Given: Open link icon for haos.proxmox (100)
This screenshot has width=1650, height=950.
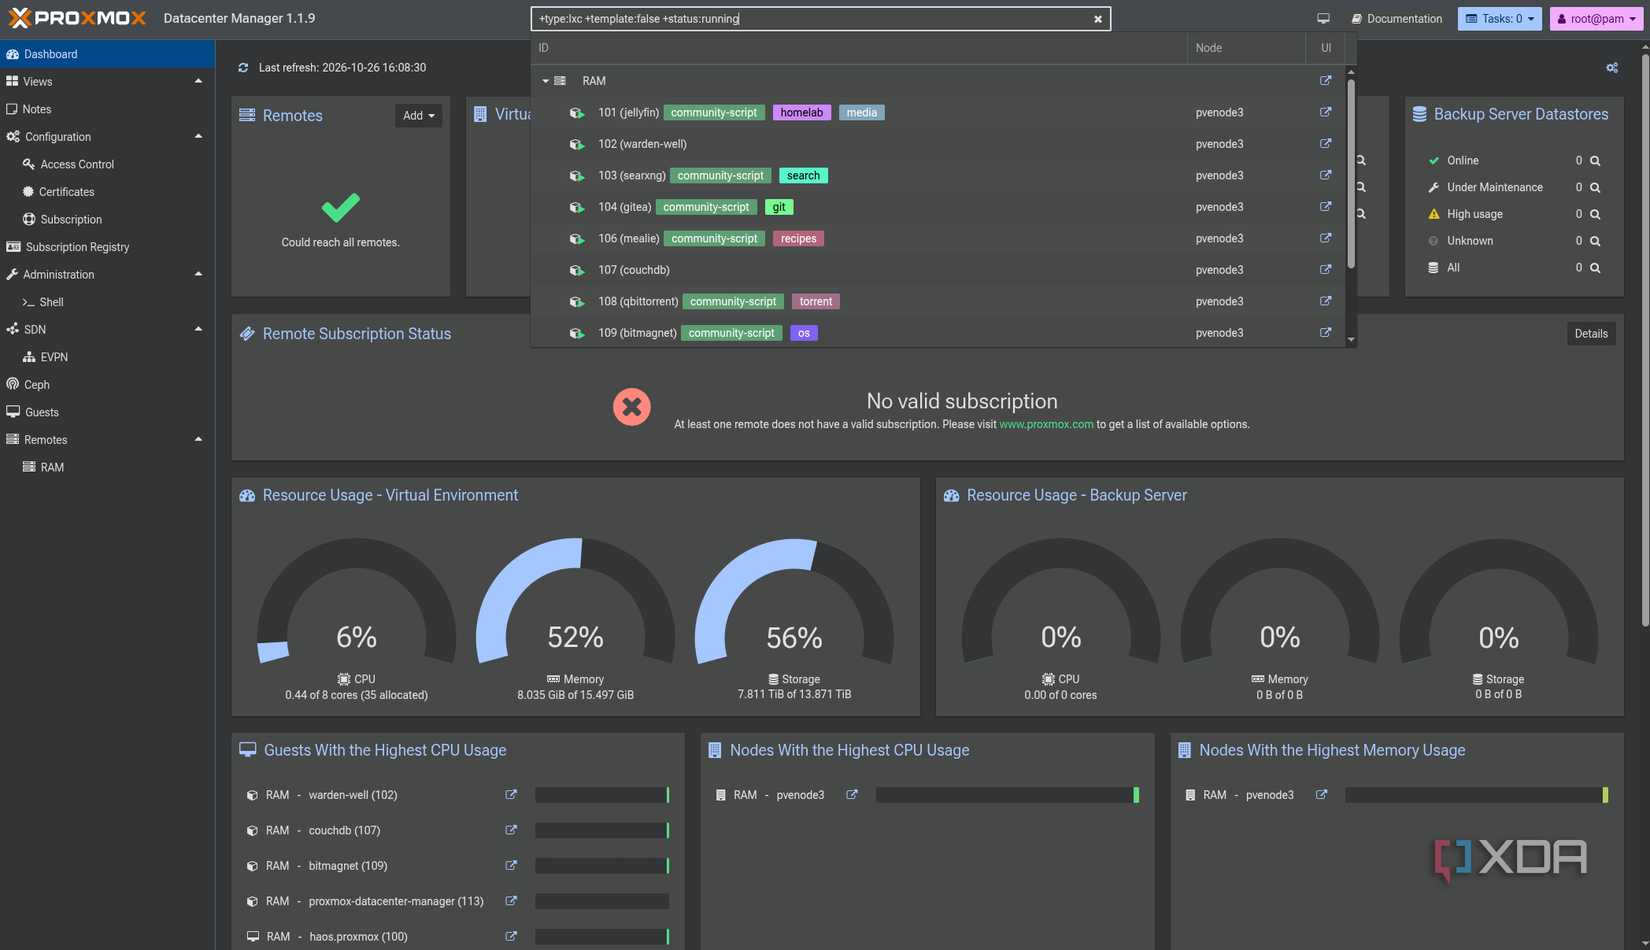Looking at the screenshot, I should pyautogui.click(x=511, y=936).
